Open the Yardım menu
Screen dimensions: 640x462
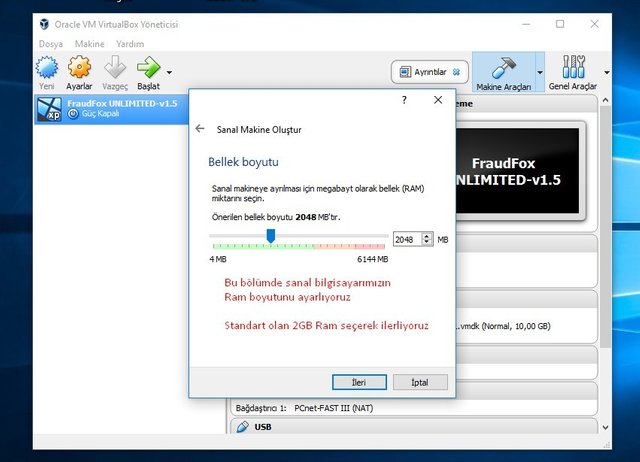click(x=130, y=44)
